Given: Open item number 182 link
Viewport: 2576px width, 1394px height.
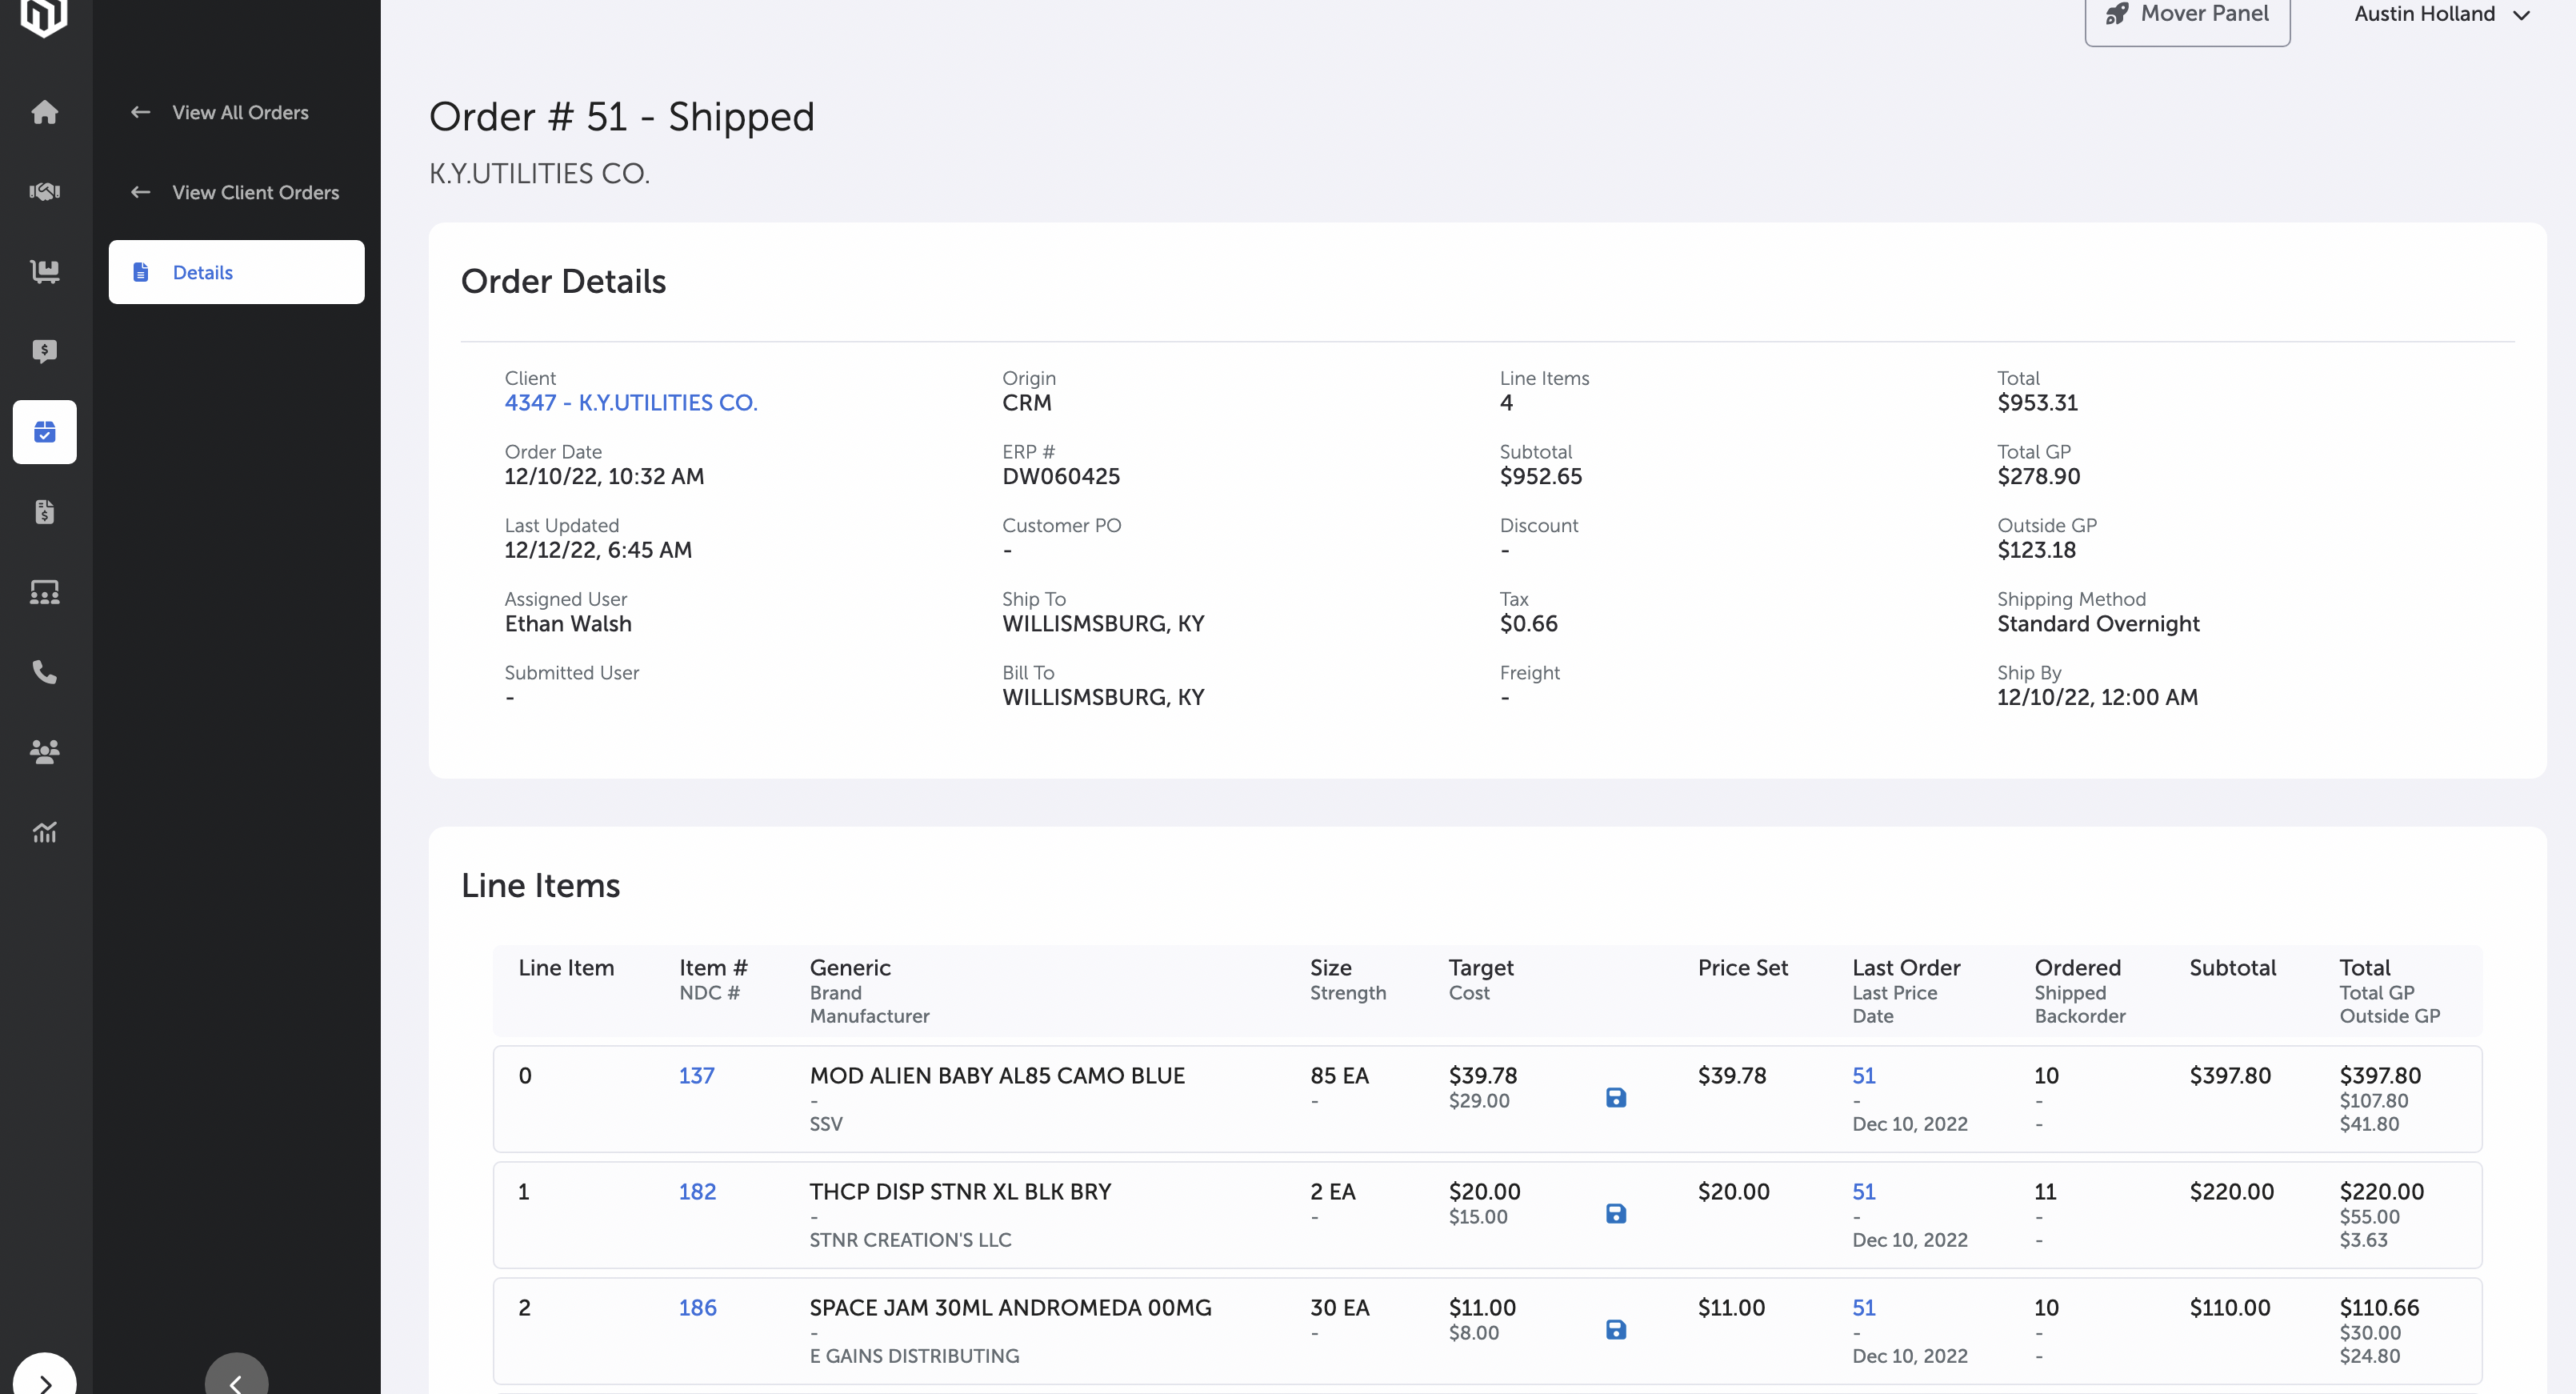Looking at the screenshot, I should click(x=697, y=1192).
